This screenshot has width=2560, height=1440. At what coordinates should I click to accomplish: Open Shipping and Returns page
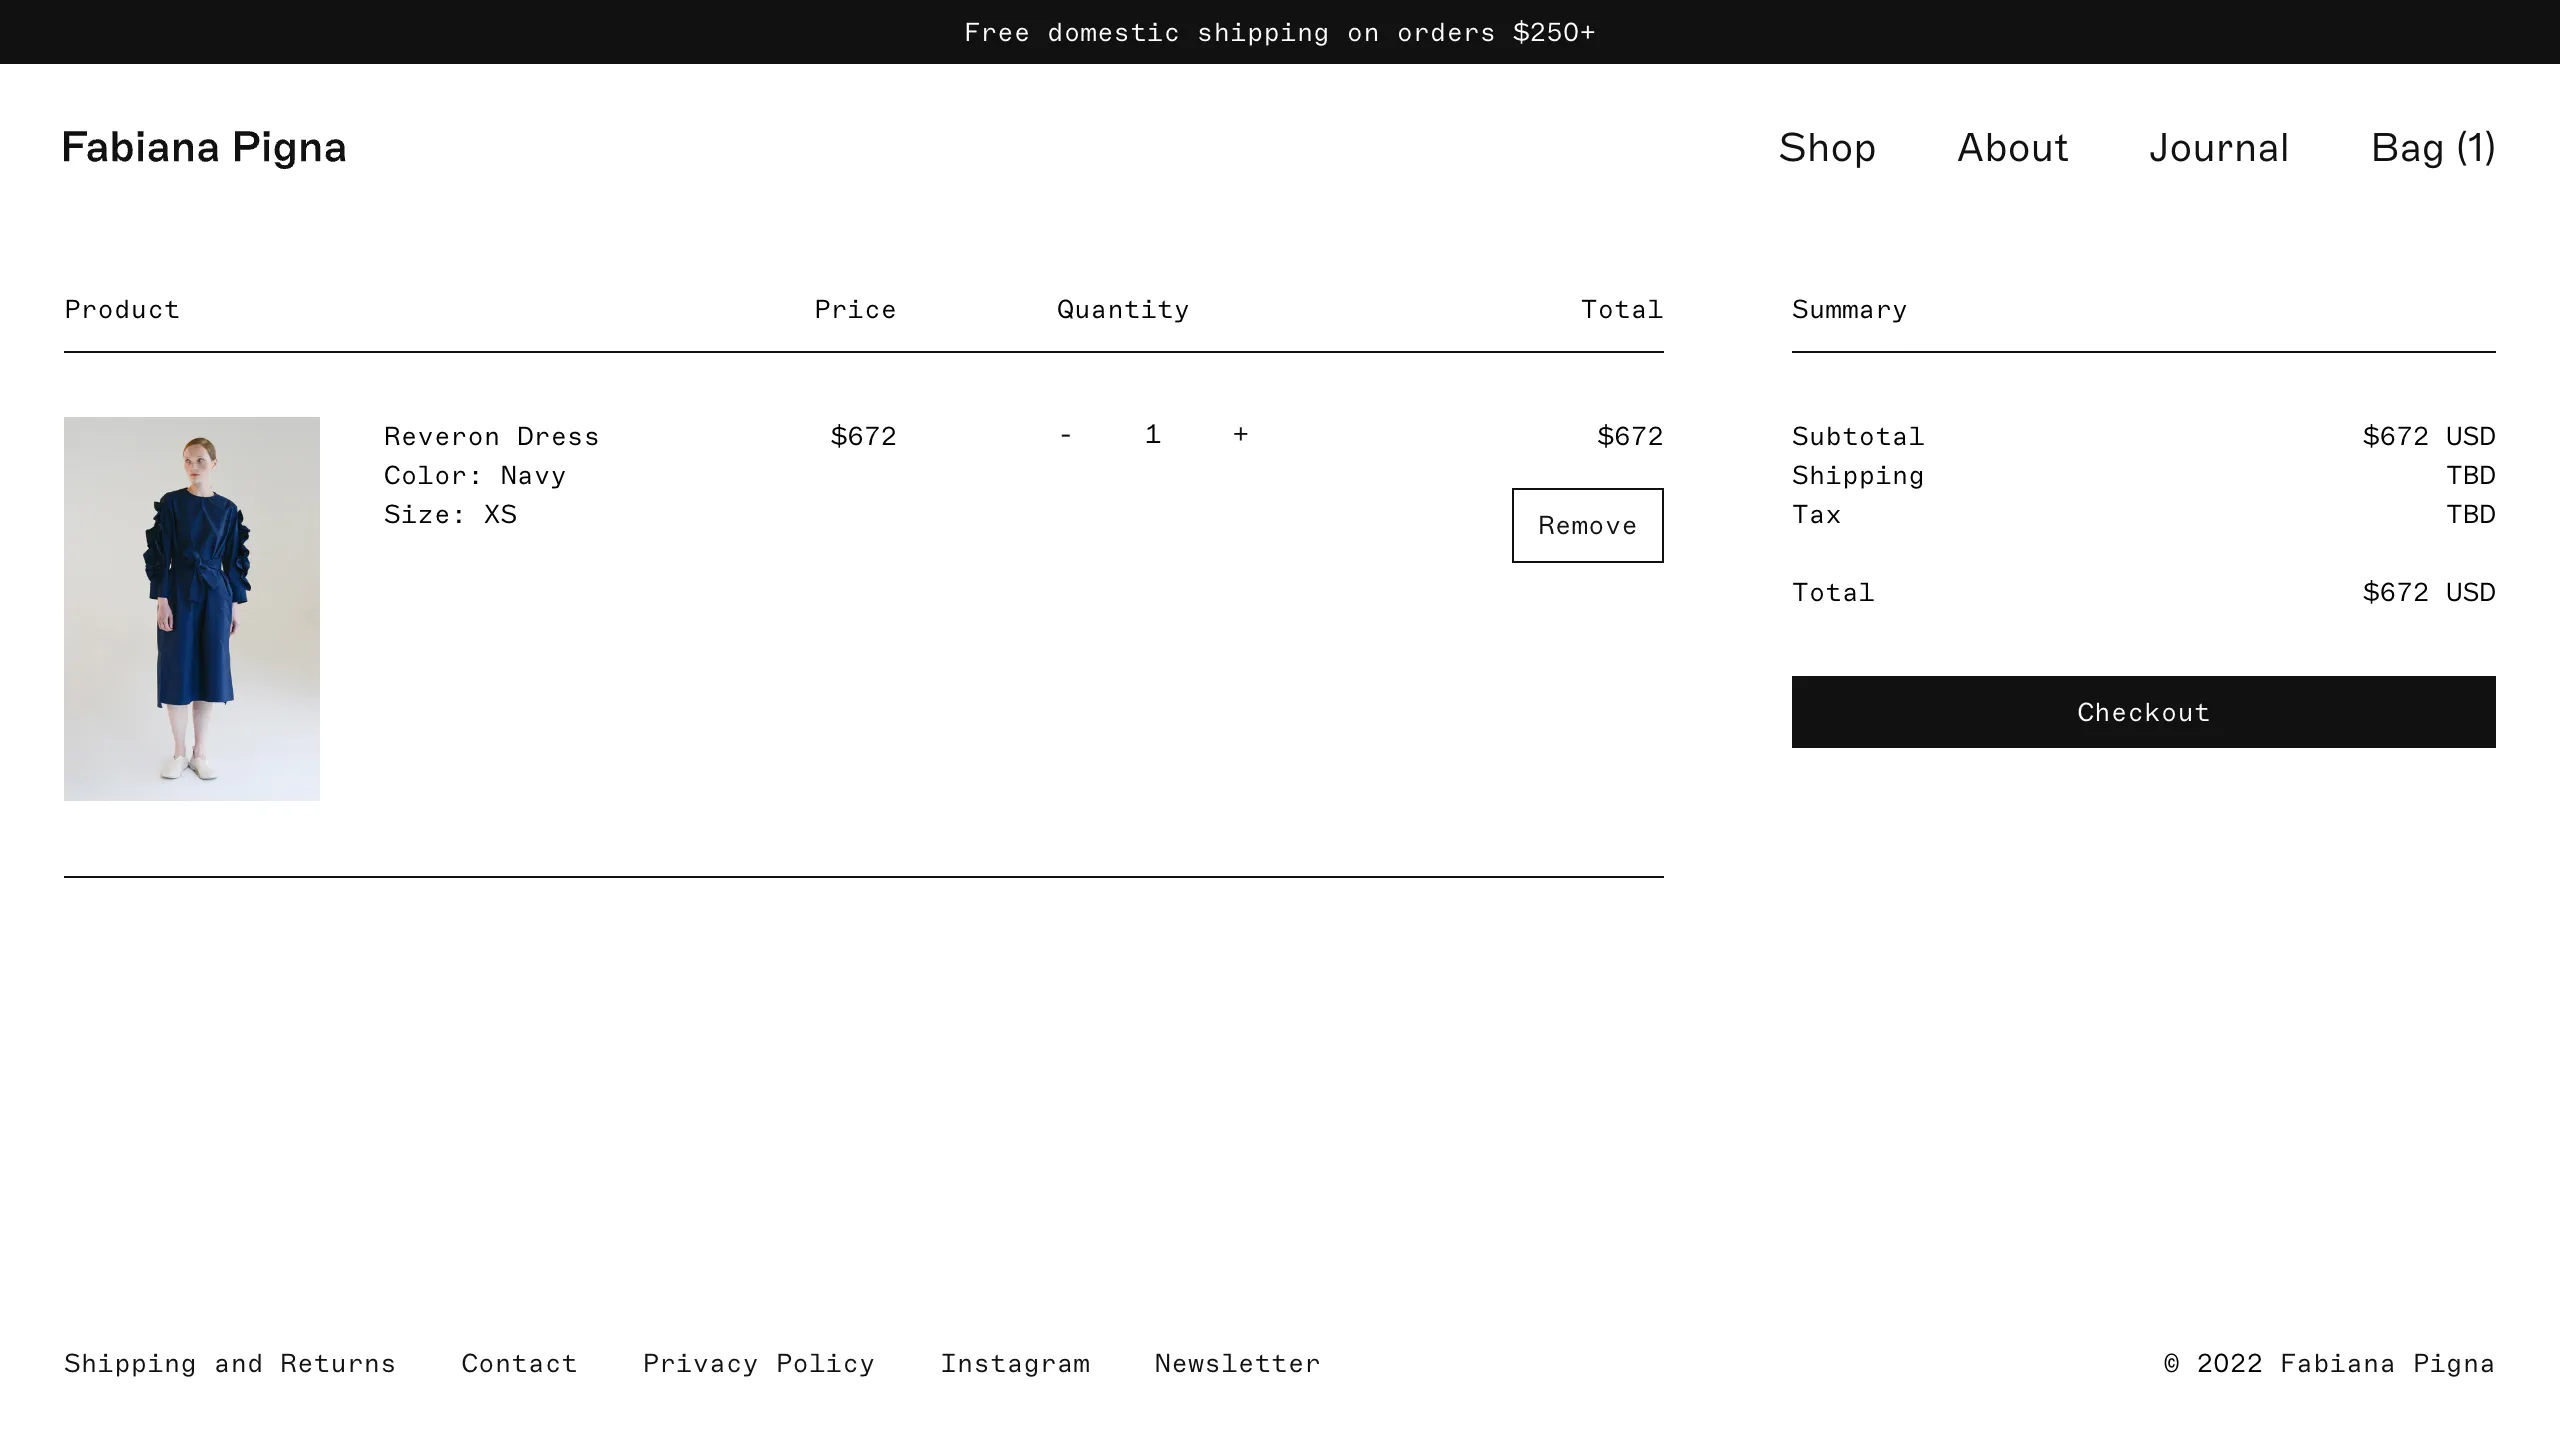[x=230, y=1363]
